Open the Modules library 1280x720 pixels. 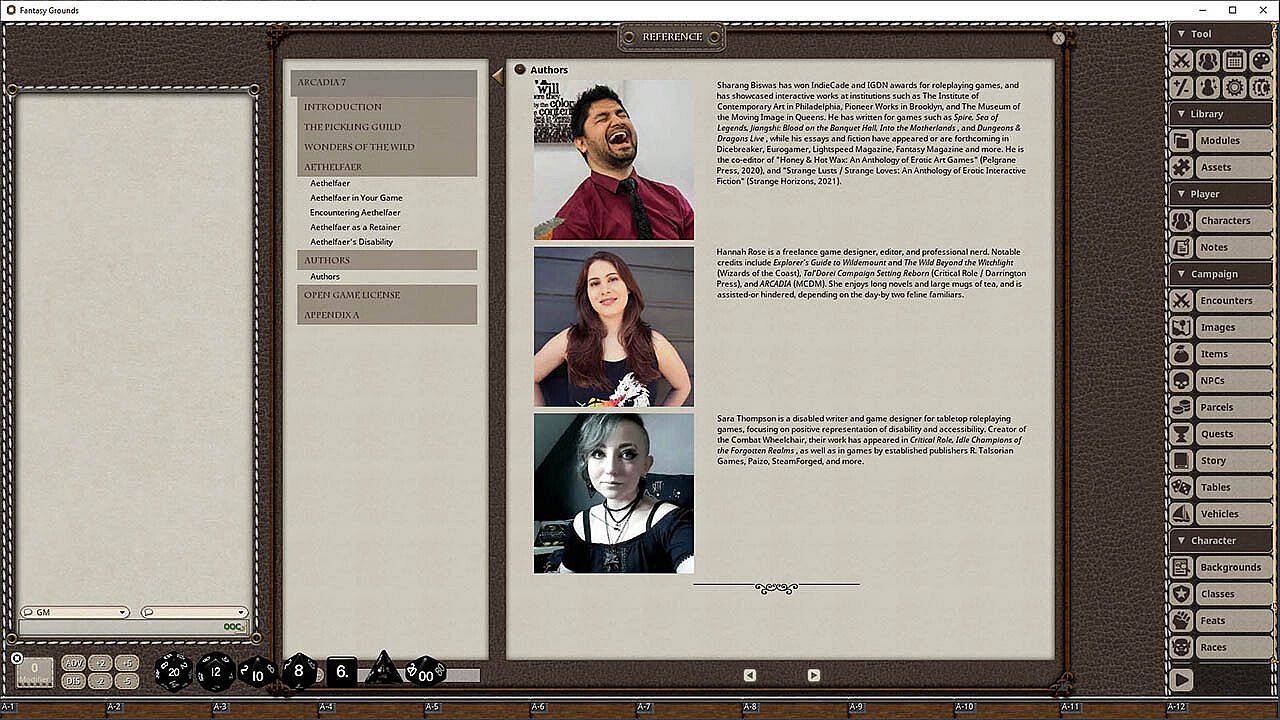click(1233, 141)
